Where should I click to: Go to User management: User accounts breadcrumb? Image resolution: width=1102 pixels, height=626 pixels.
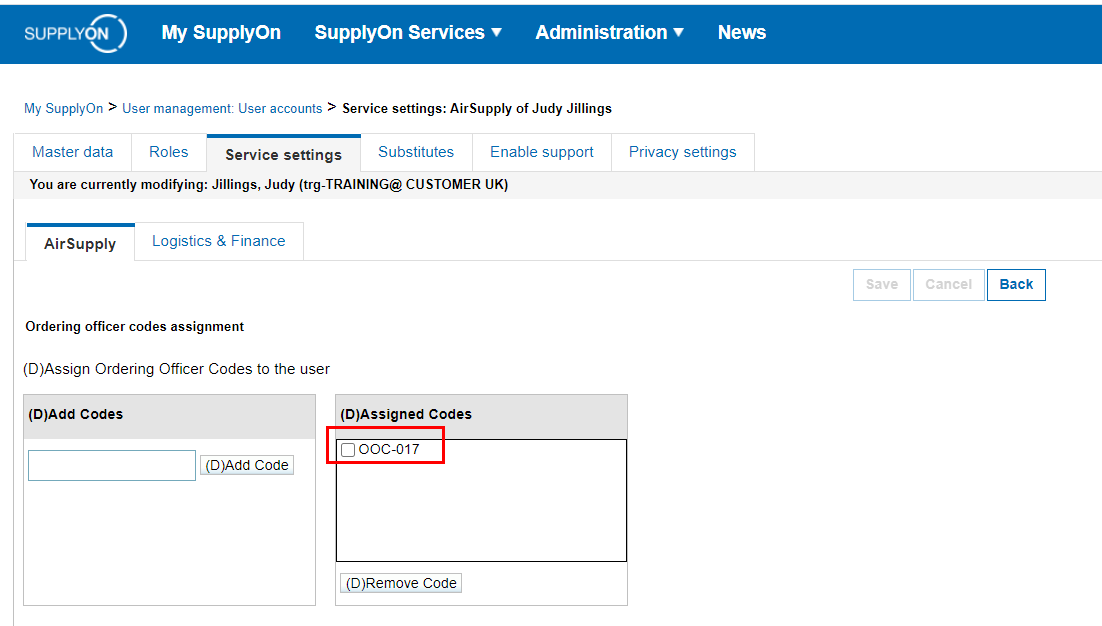pyautogui.click(x=222, y=108)
